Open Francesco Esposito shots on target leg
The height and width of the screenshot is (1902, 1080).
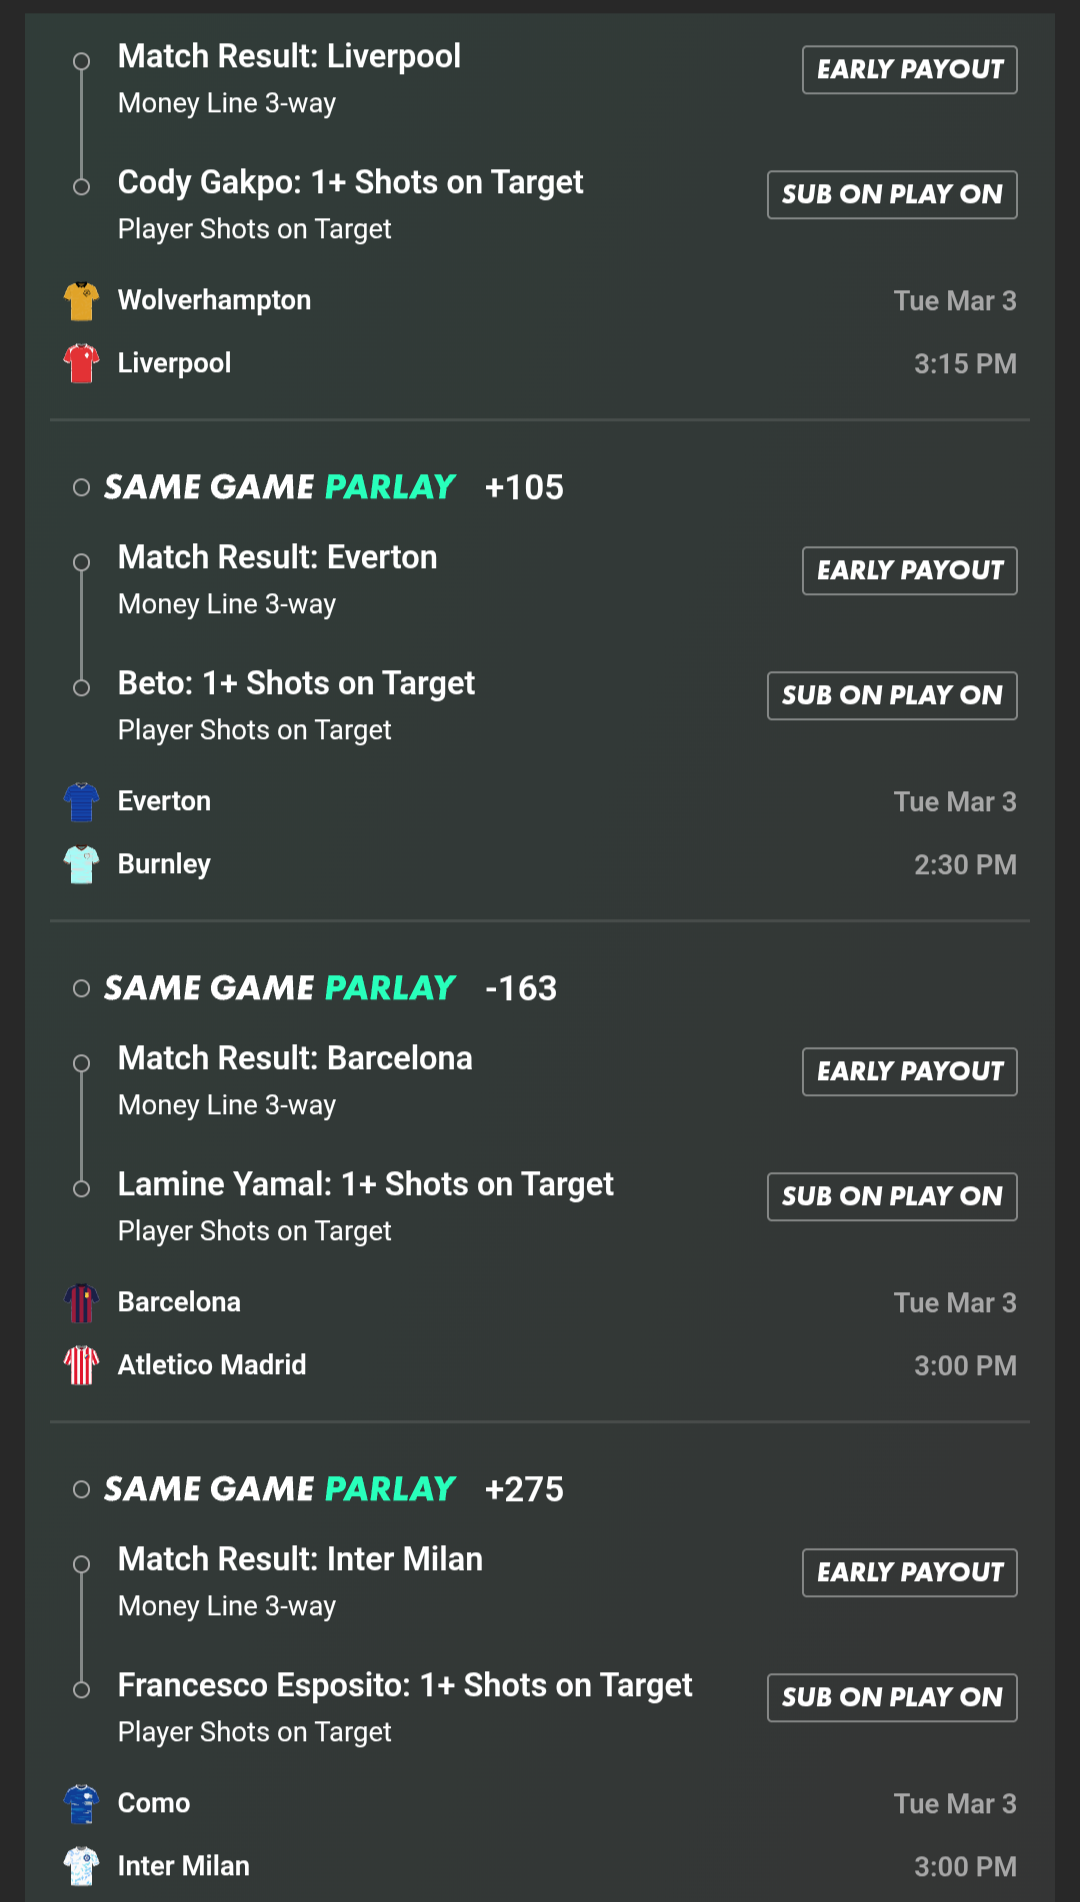pos(404,1686)
